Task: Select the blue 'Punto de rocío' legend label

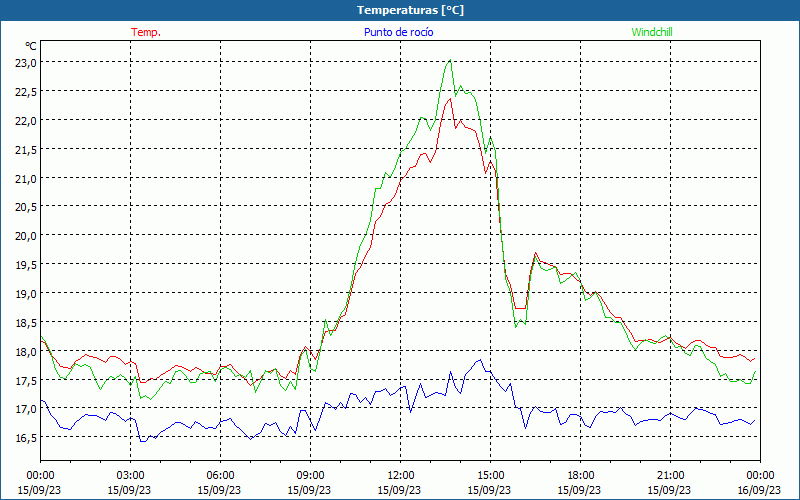Action: point(398,32)
